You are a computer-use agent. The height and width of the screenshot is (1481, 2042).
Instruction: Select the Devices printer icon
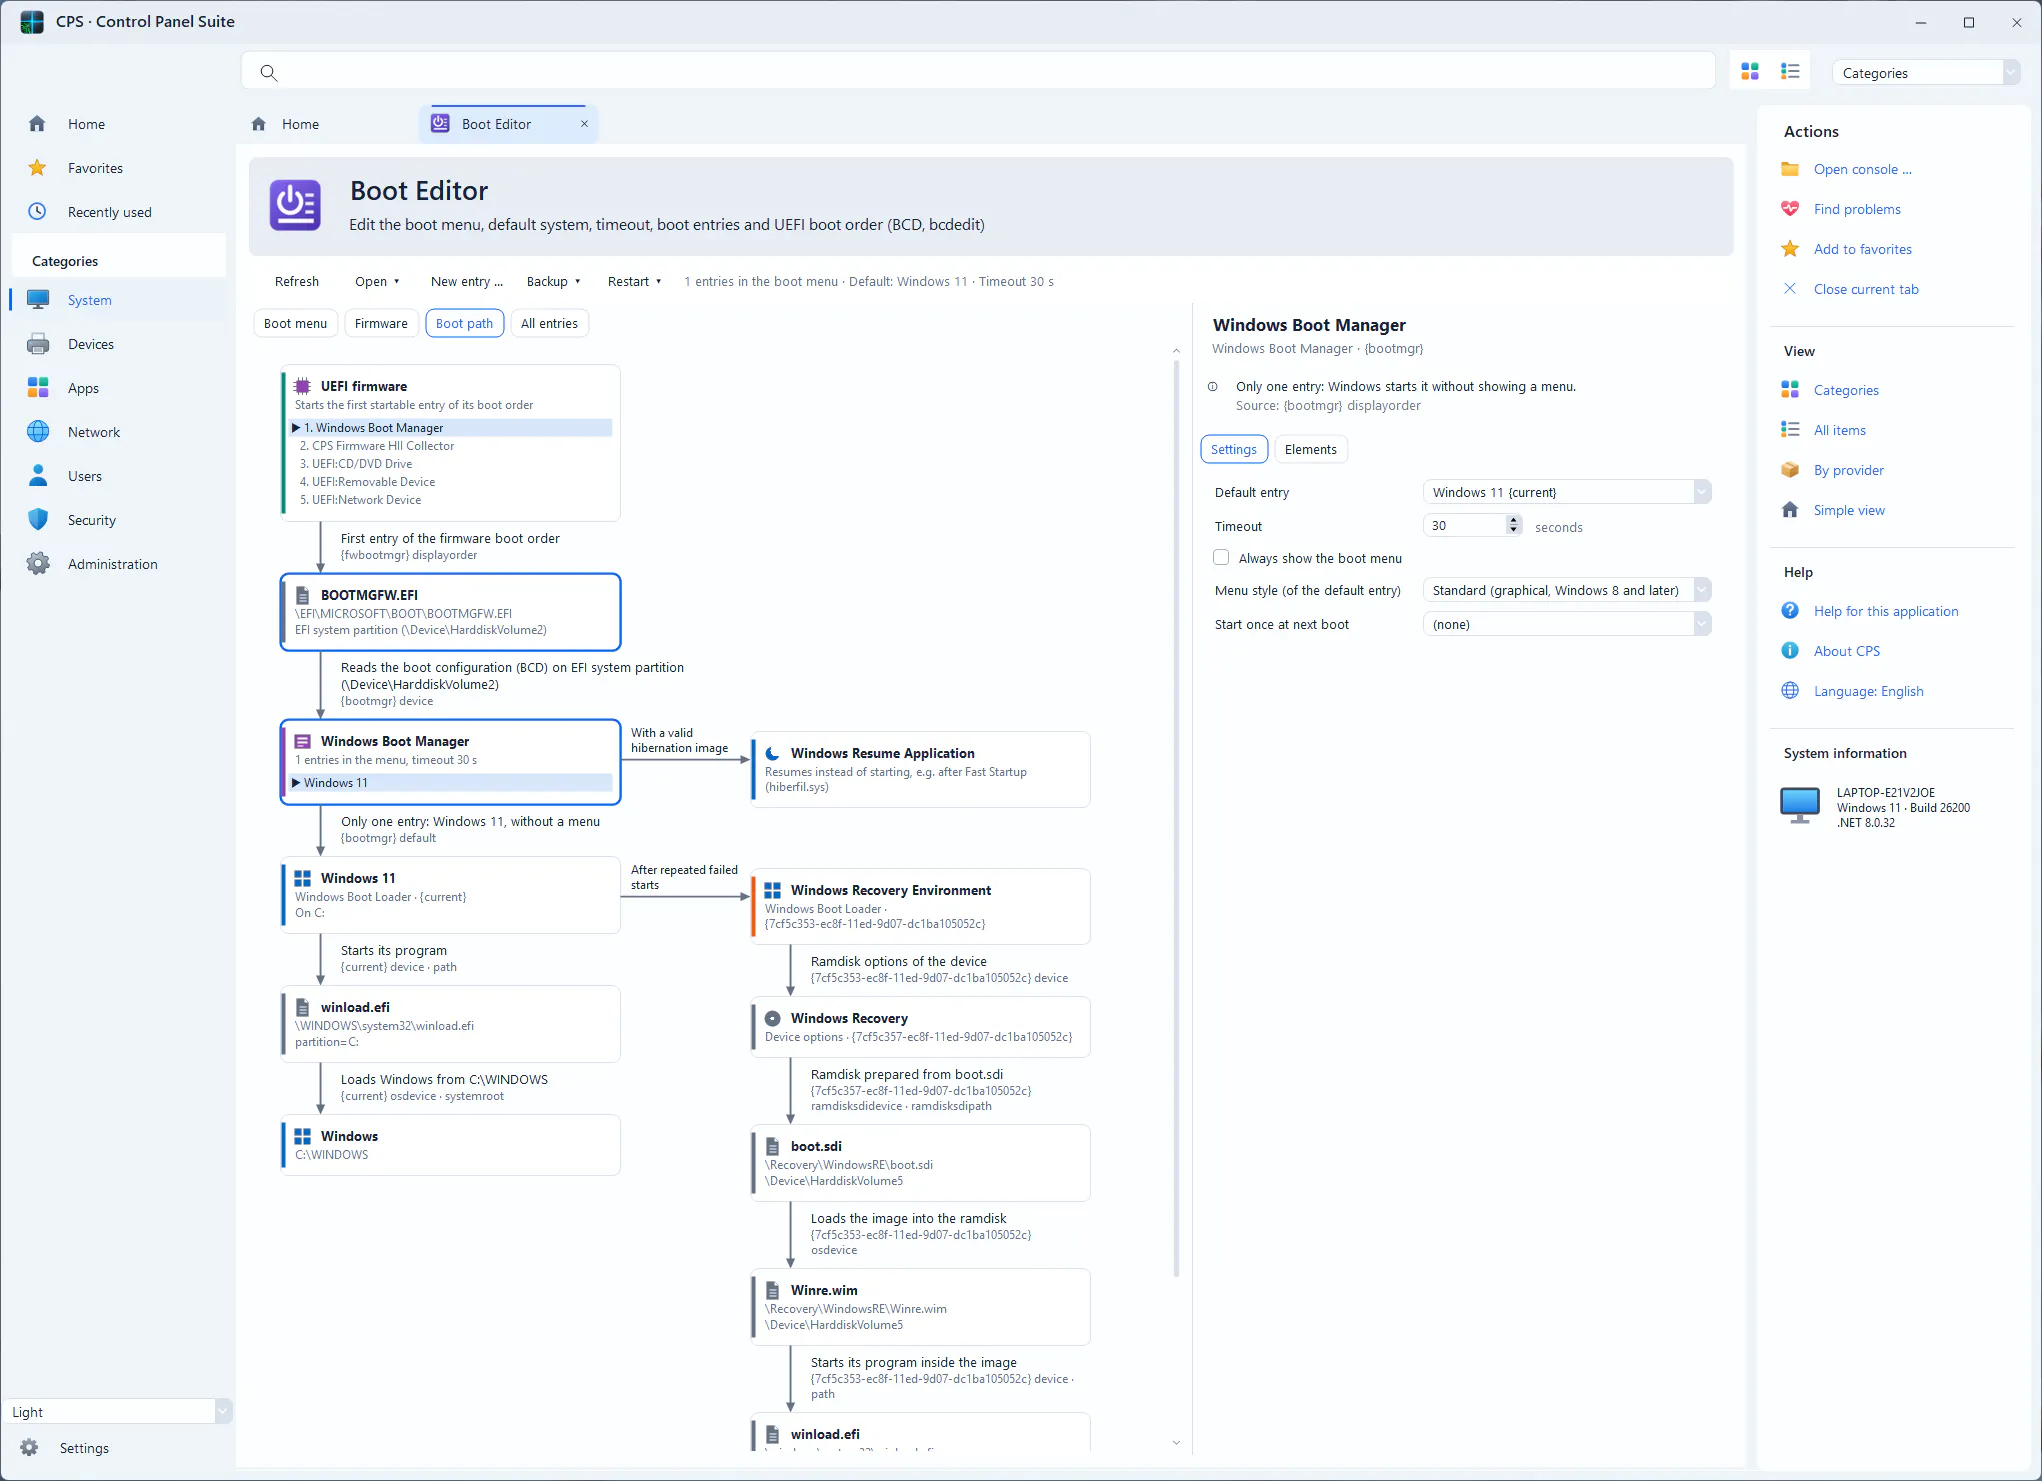tap(38, 344)
